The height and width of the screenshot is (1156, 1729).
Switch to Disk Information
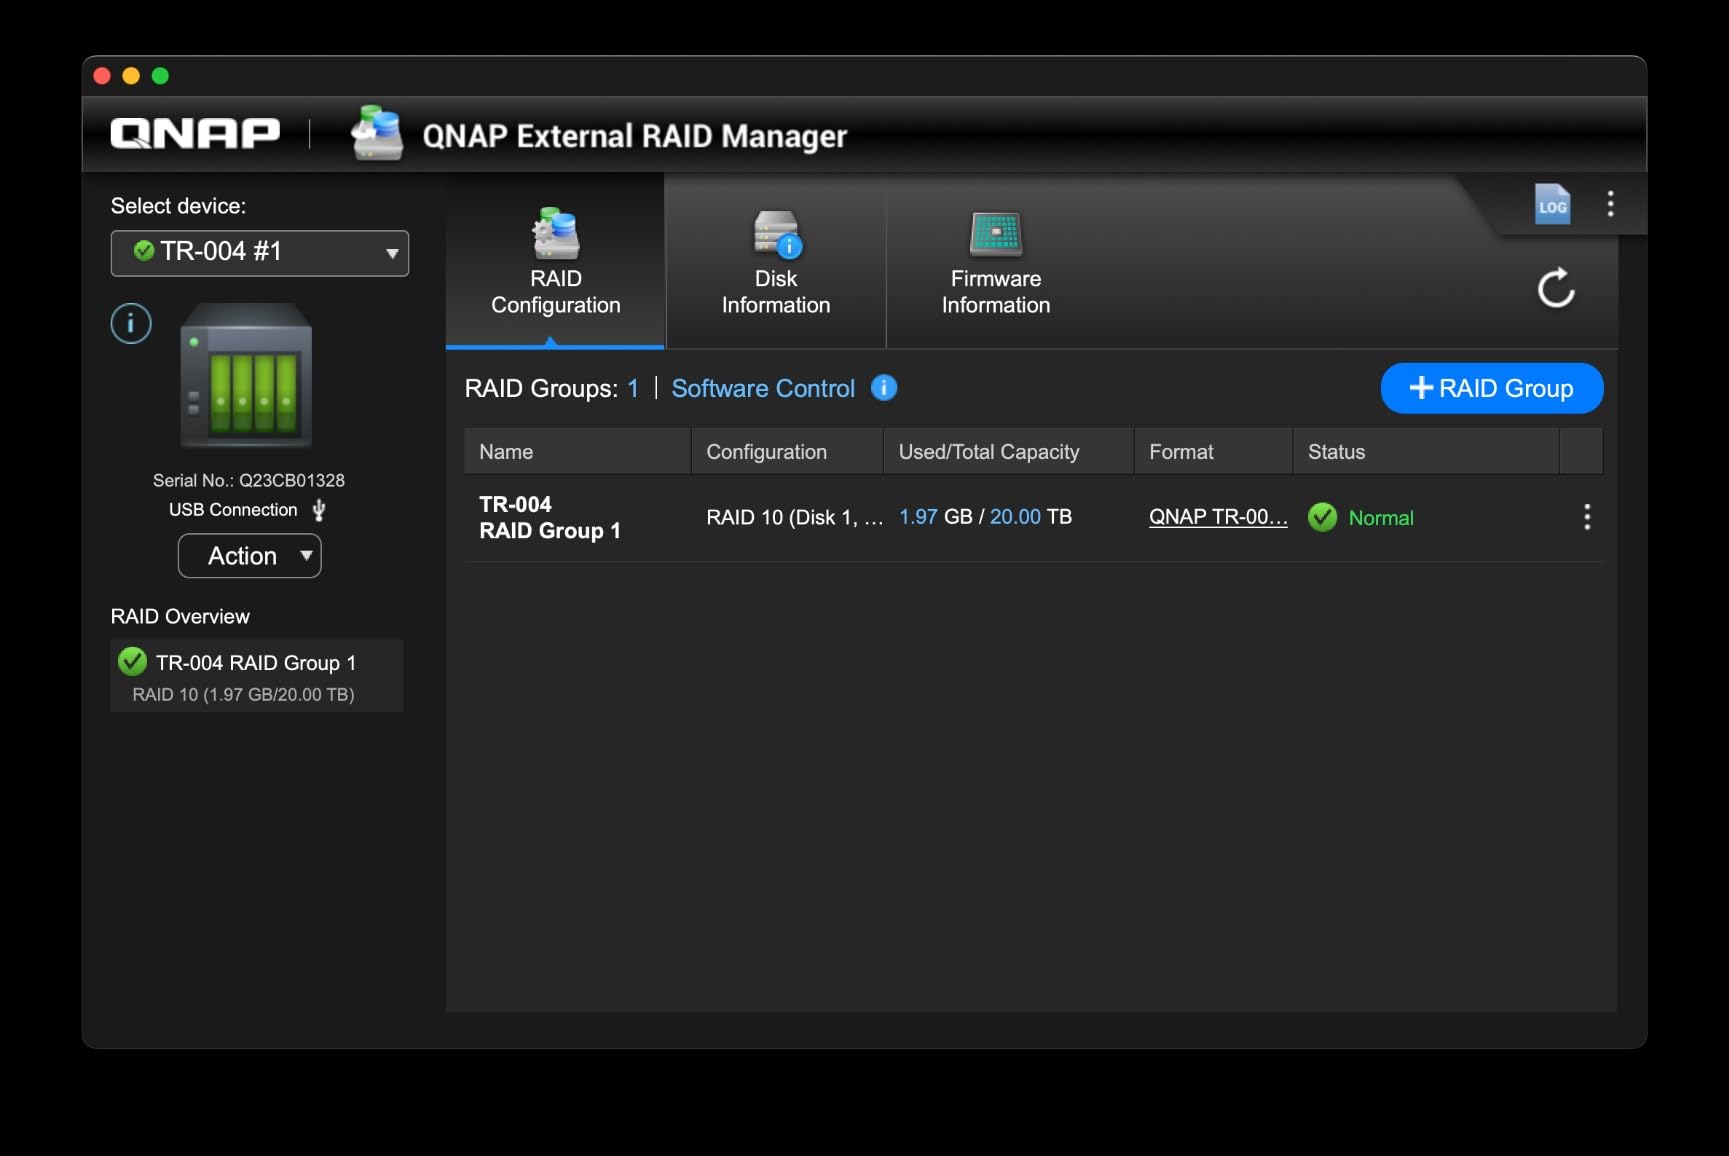(x=775, y=262)
